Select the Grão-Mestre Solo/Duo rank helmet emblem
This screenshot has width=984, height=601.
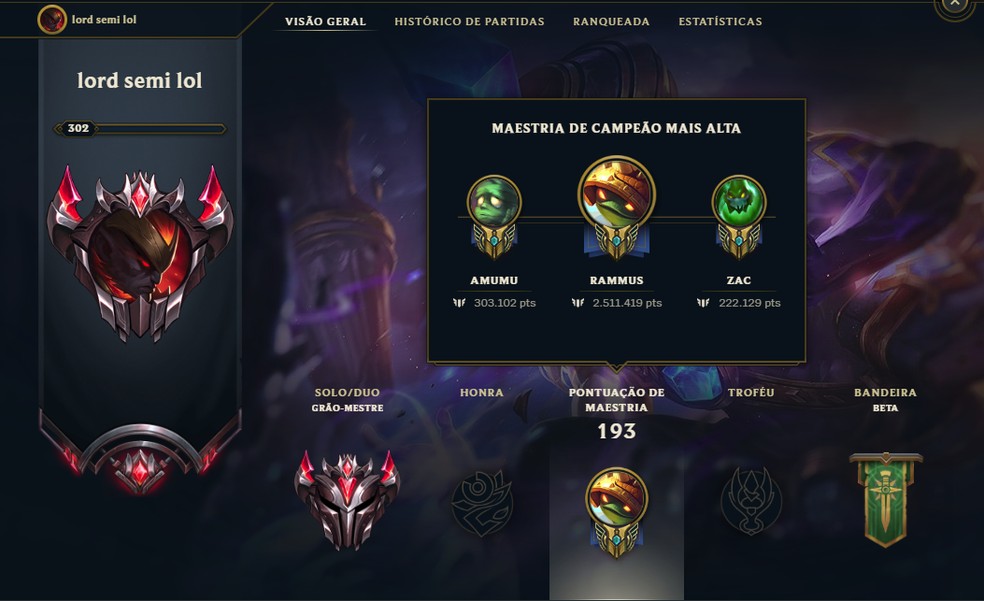click(x=347, y=500)
